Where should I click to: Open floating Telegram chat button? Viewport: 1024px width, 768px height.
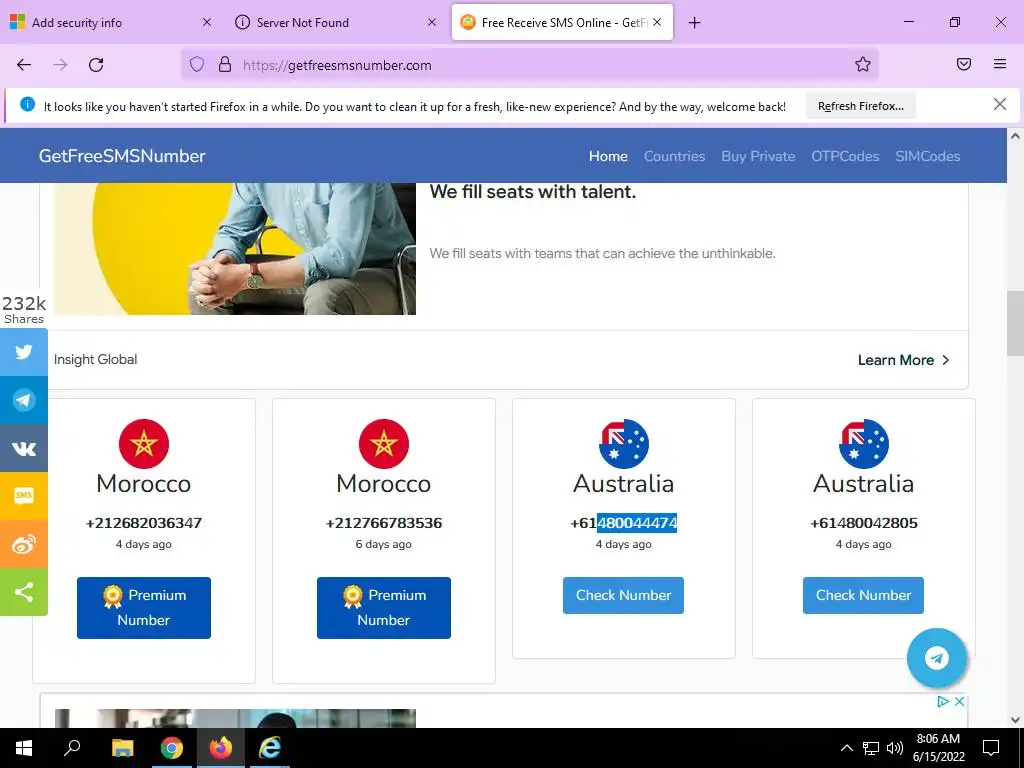(x=936, y=658)
